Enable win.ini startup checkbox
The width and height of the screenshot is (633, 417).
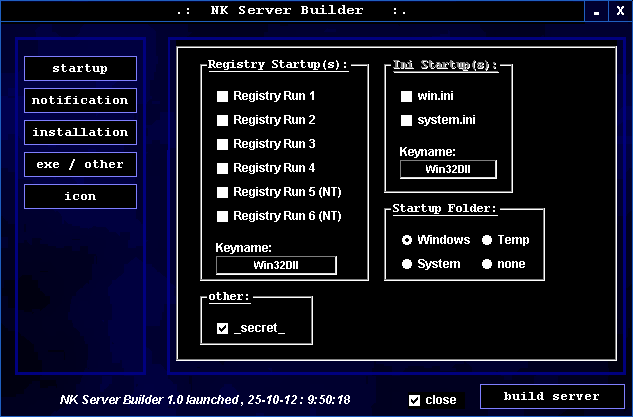pos(407,96)
